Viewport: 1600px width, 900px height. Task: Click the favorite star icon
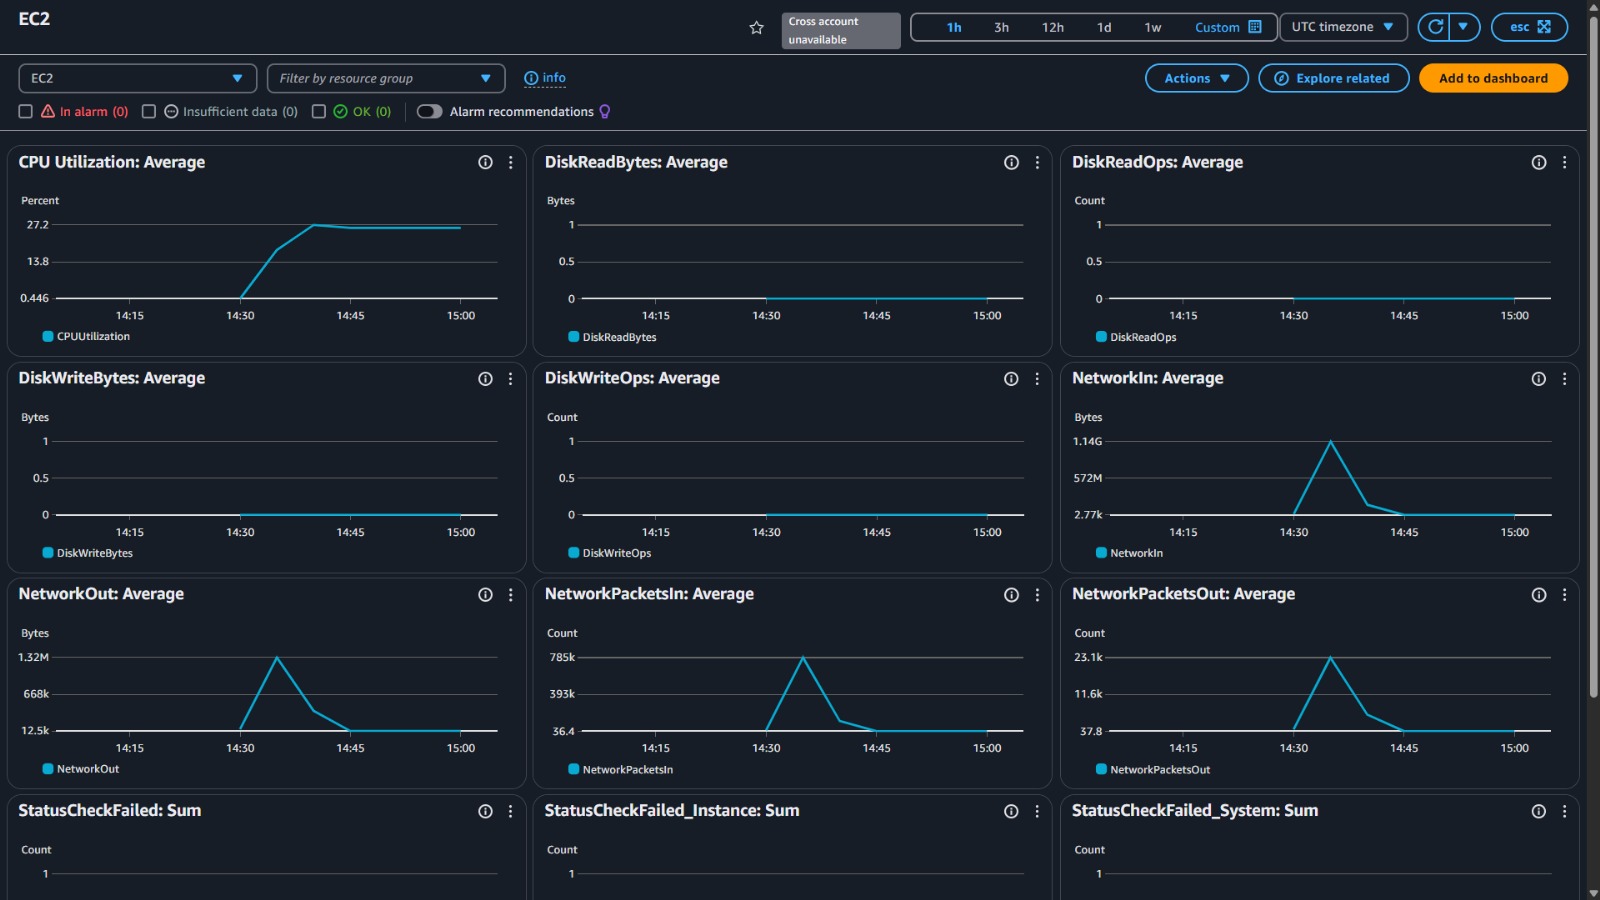coord(756,28)
